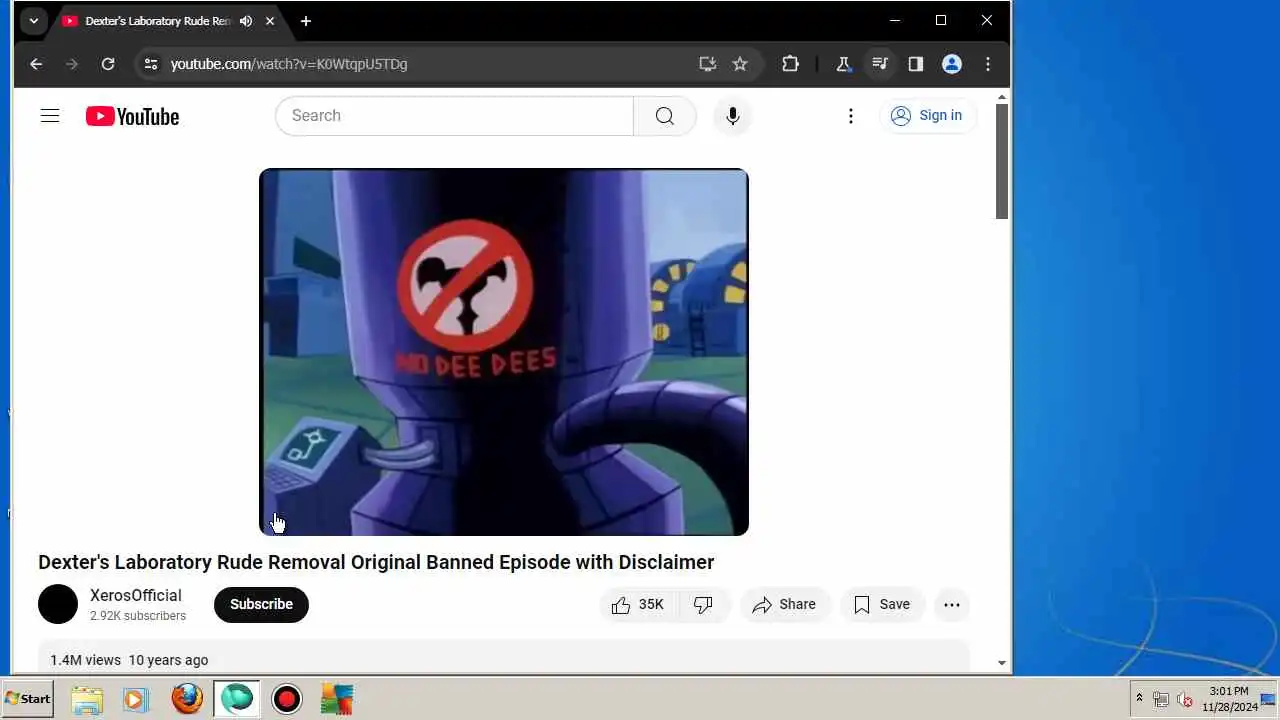Subscribe to XerosOfficial channel
Viewport: 1280px width, 720px height.
point(261,604)
